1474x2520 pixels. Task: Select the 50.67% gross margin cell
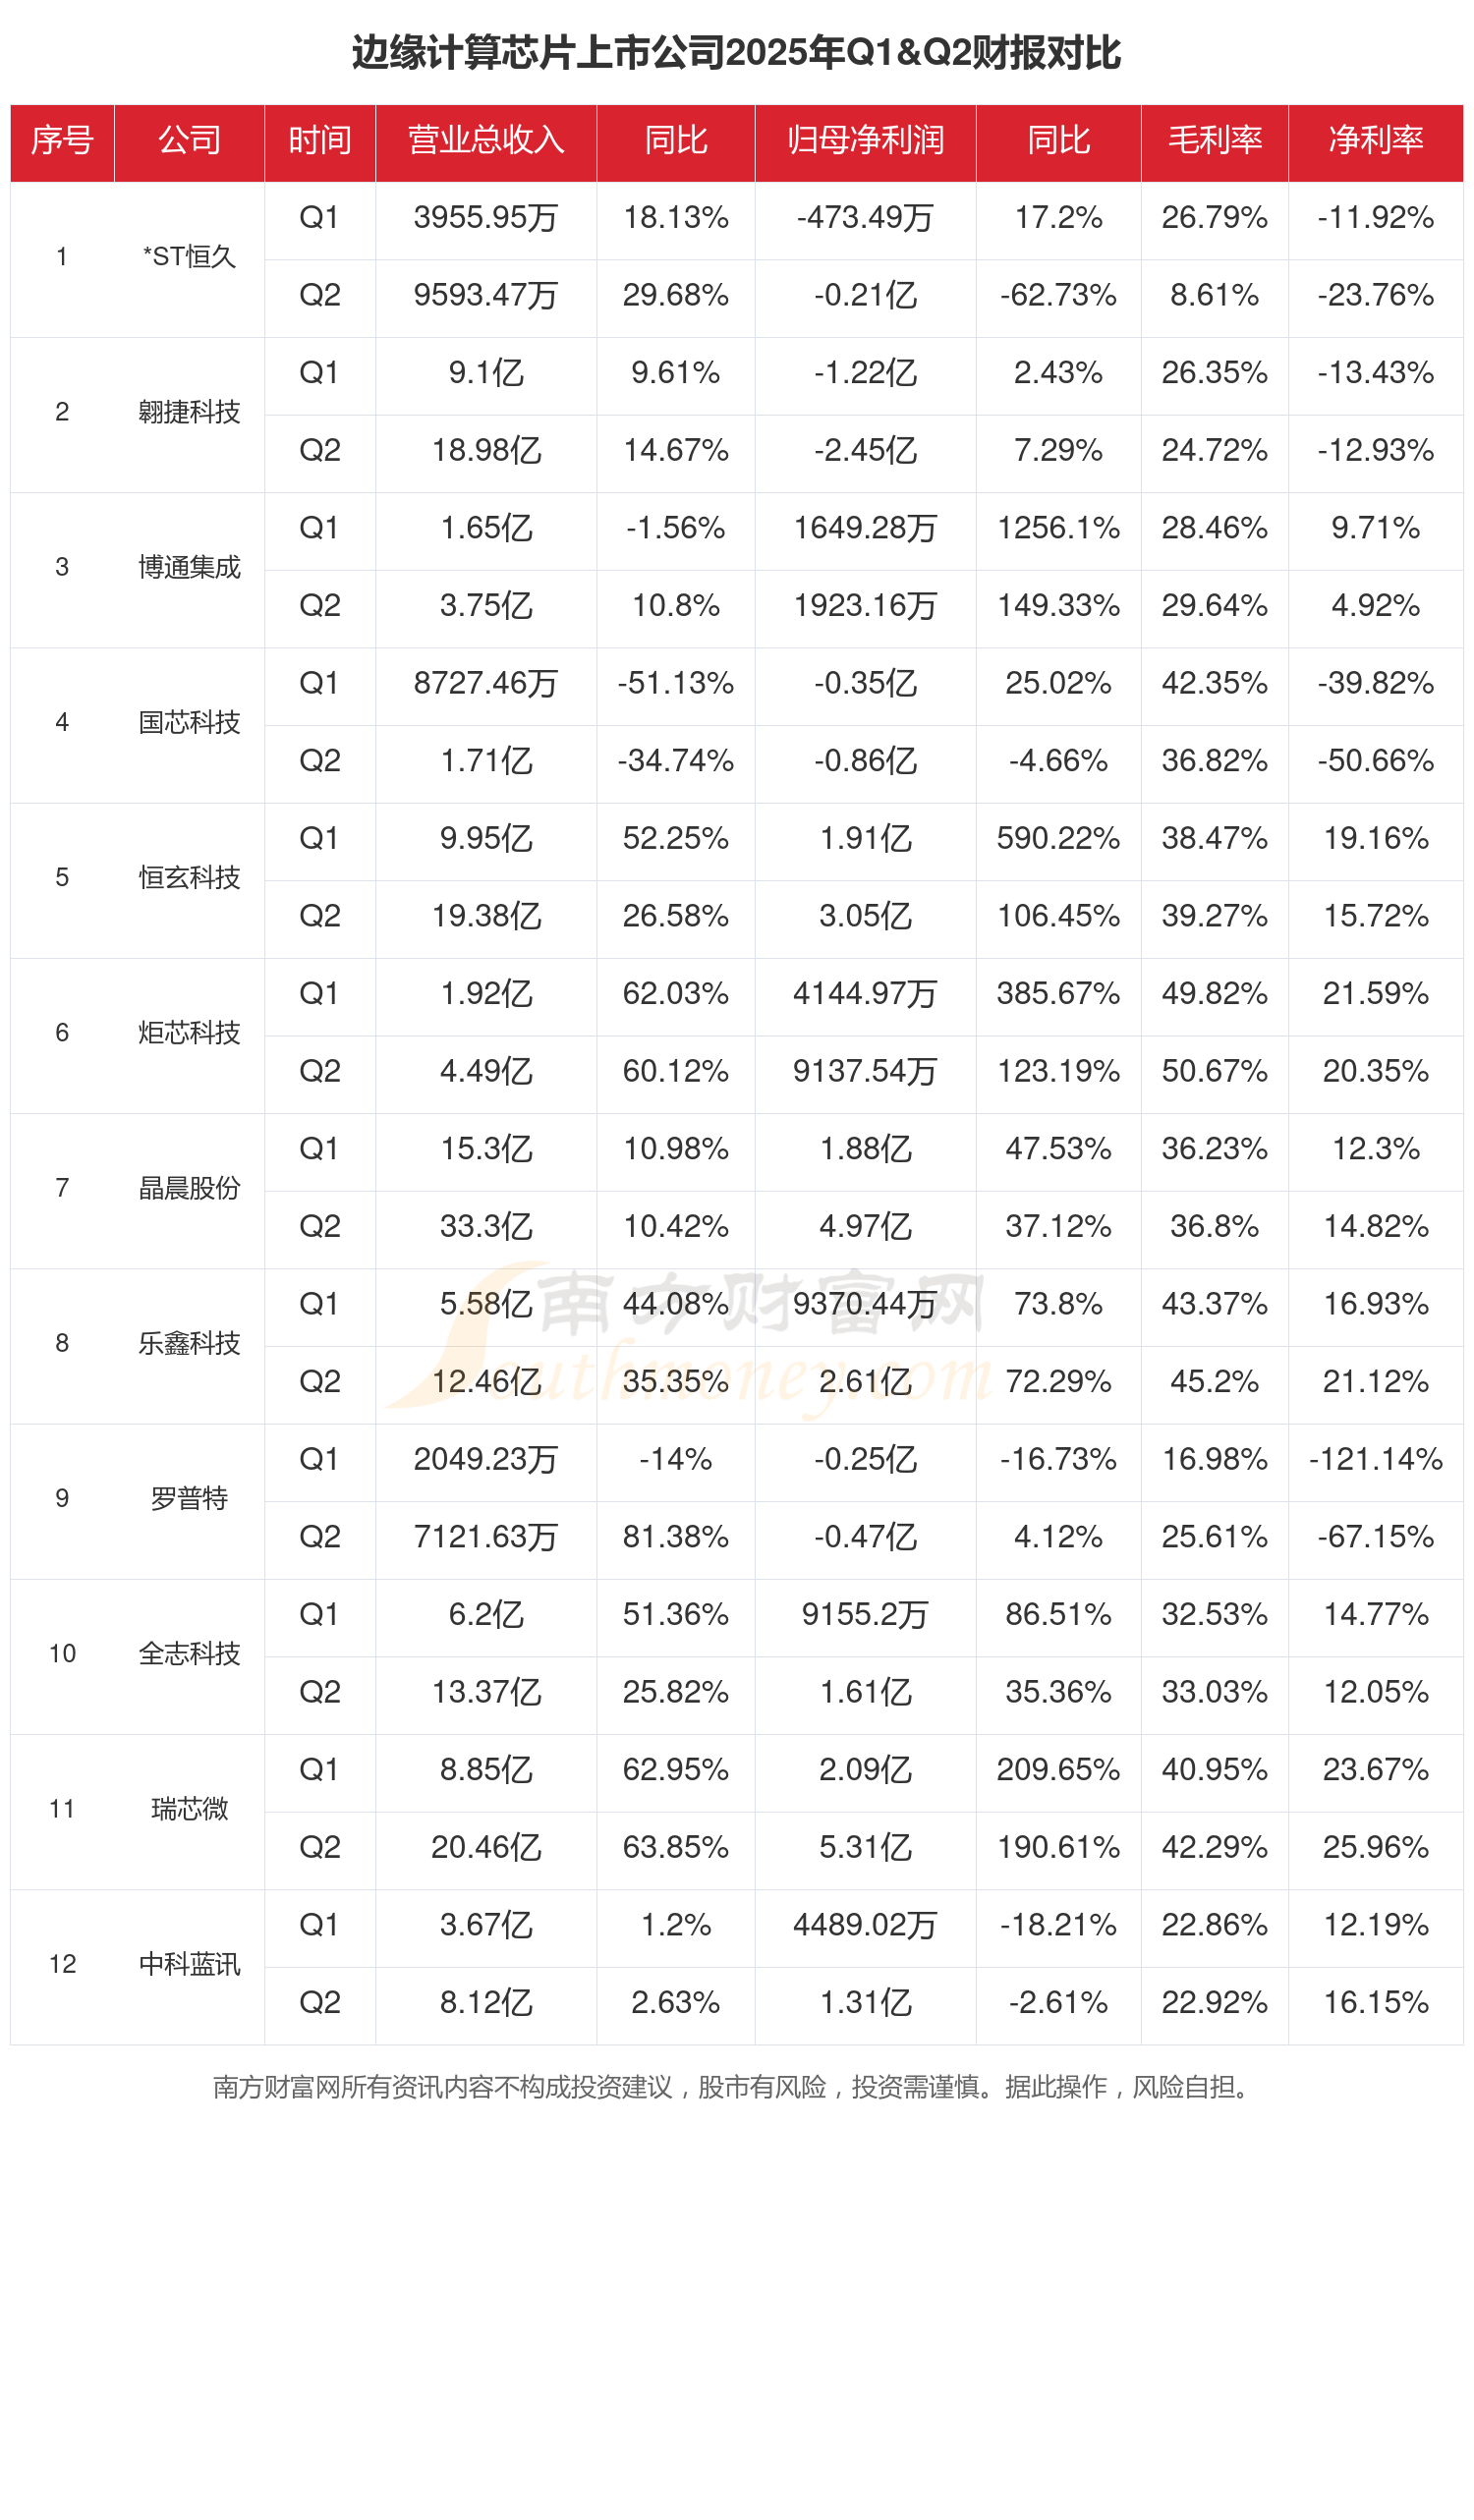click(x=1214, y=1071)
